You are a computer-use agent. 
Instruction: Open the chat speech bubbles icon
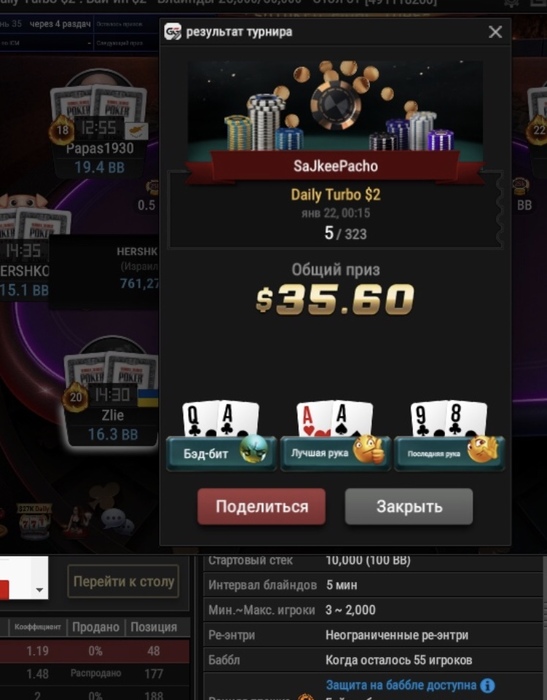click(117, 521)
